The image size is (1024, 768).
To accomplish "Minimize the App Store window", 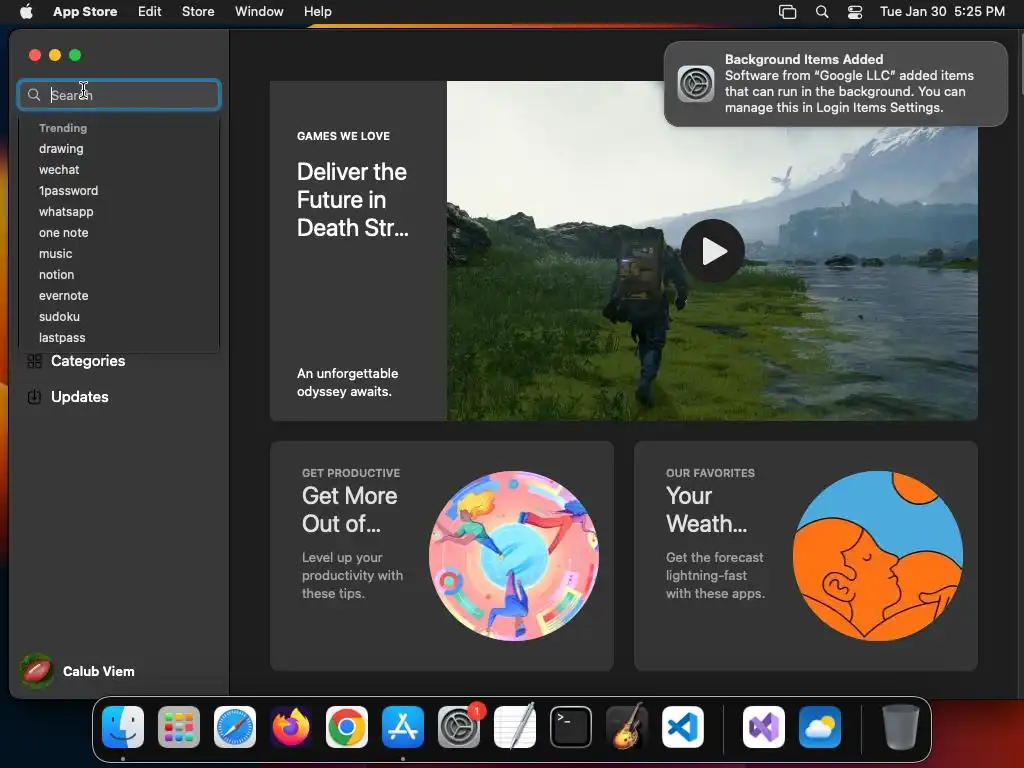I will tap(55, 56).
